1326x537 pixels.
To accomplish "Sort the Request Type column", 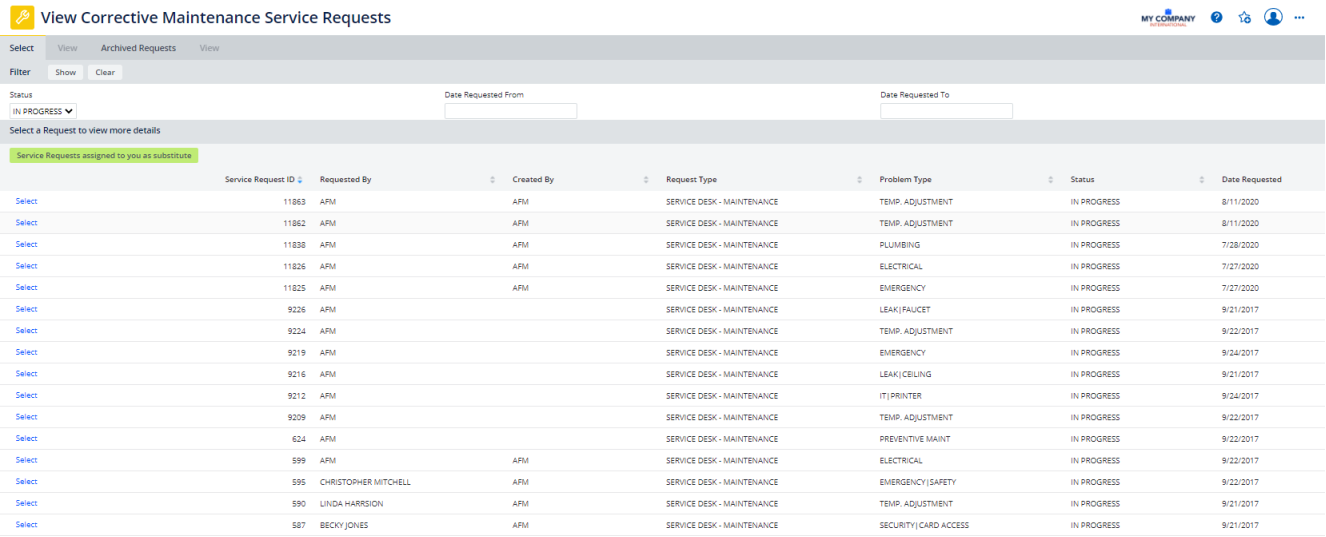I will click(x=860, y=180).
